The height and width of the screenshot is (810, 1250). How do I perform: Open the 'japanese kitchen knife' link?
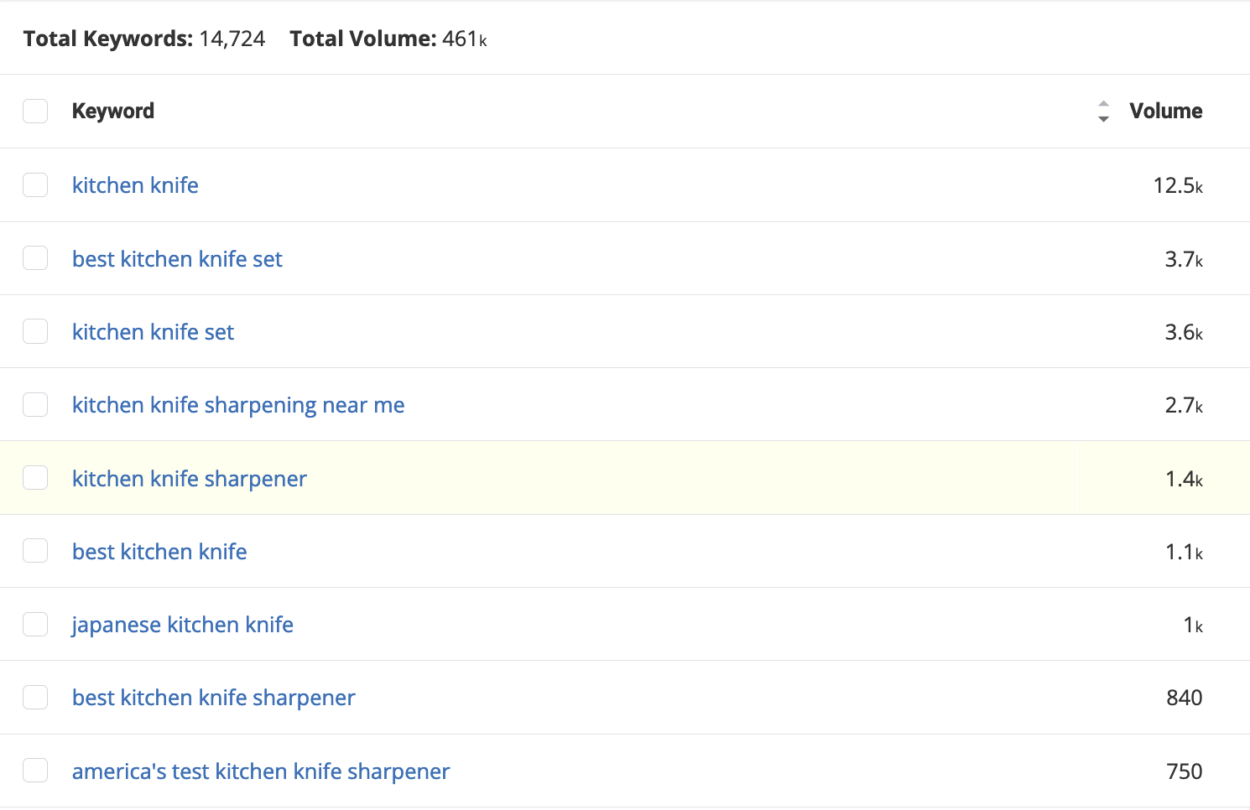[x=182, y=625]
